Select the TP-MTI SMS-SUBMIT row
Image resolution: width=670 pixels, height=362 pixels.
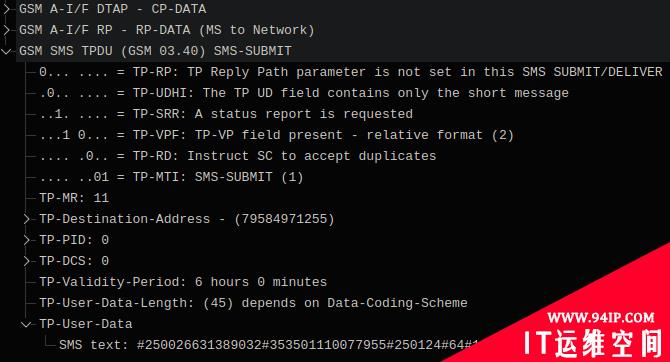pos(171,177)
